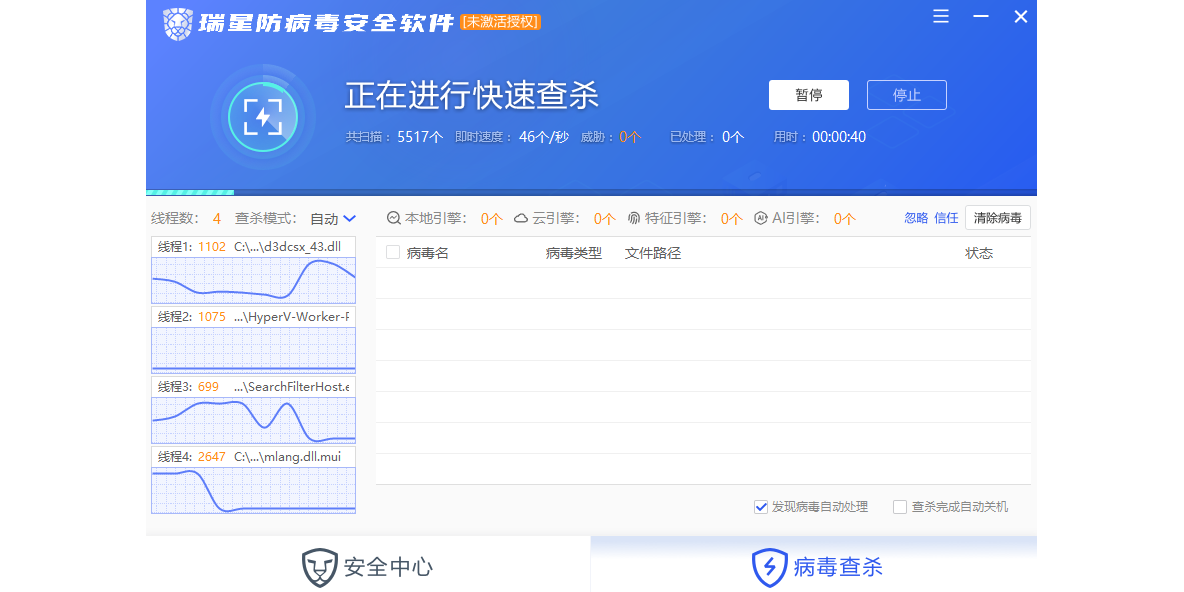Click the 文件路径 column header
The width and height of the screenshot is (1184, 592).
[x=653, y=253]
